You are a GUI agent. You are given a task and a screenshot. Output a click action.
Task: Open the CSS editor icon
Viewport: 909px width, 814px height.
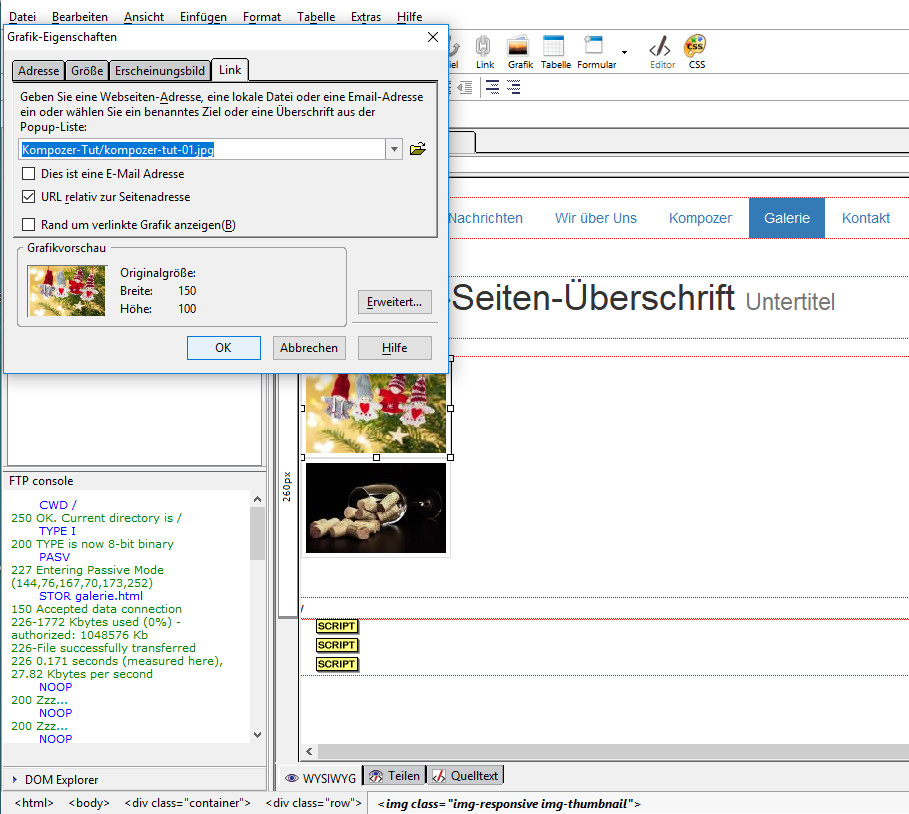point(696,48)
